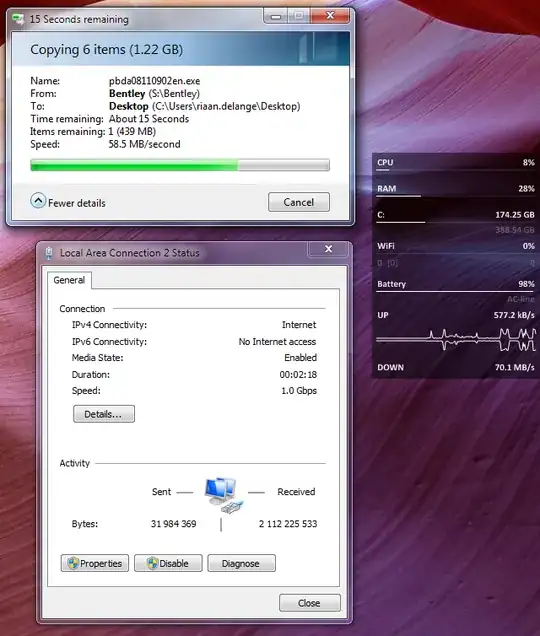This screenshot has width=540, height=636.
Task: Click the RAM 28% usage bar
Action: pyautogui.click(x=456, y=196)
